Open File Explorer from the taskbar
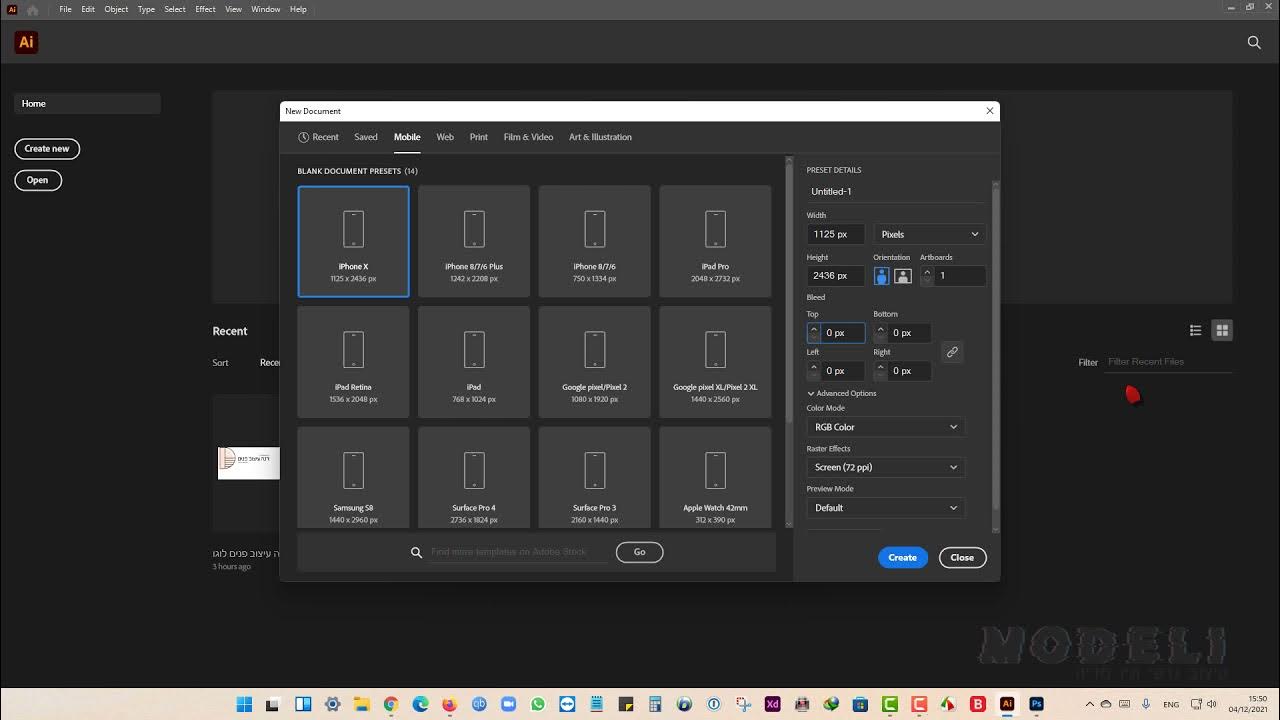 [x=361, y=704]
